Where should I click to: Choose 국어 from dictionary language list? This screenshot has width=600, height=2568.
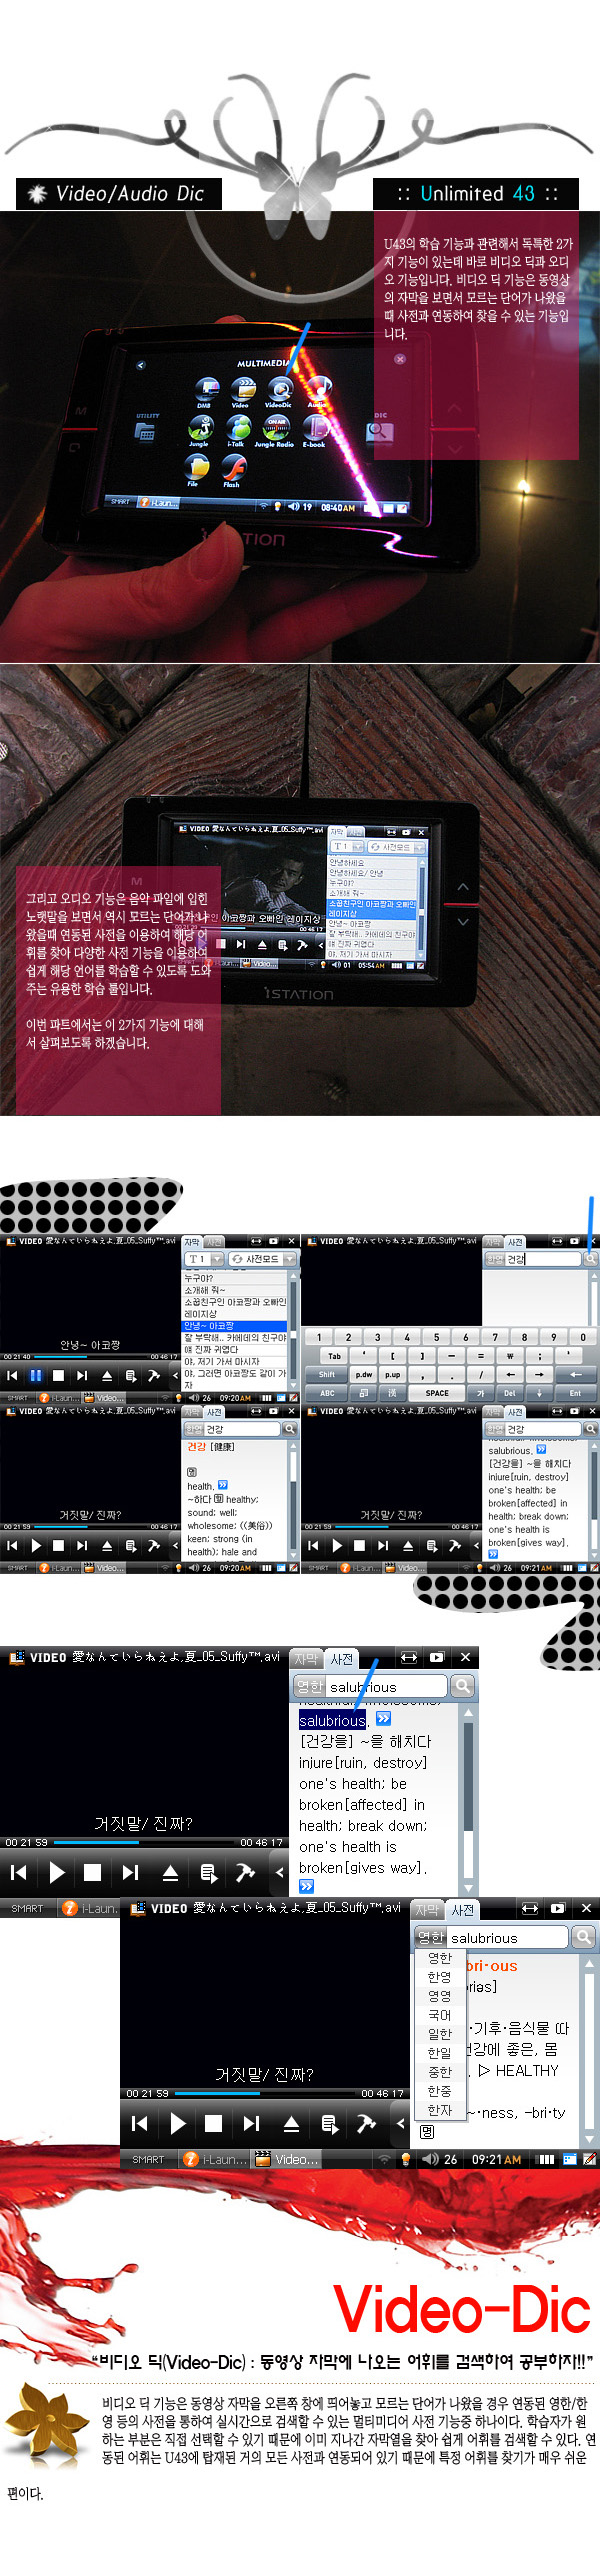point(439,2015)
